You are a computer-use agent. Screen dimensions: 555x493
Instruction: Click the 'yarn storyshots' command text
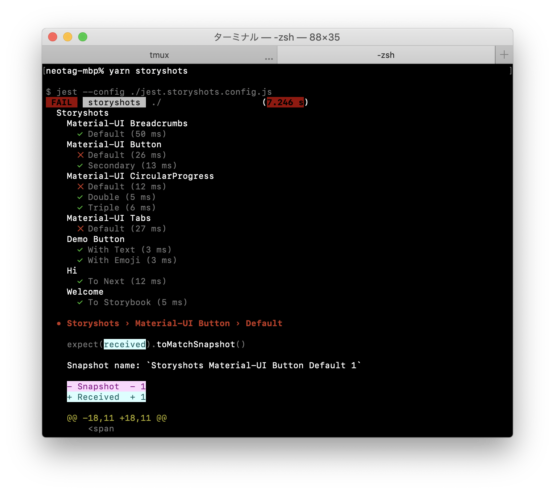148,71
